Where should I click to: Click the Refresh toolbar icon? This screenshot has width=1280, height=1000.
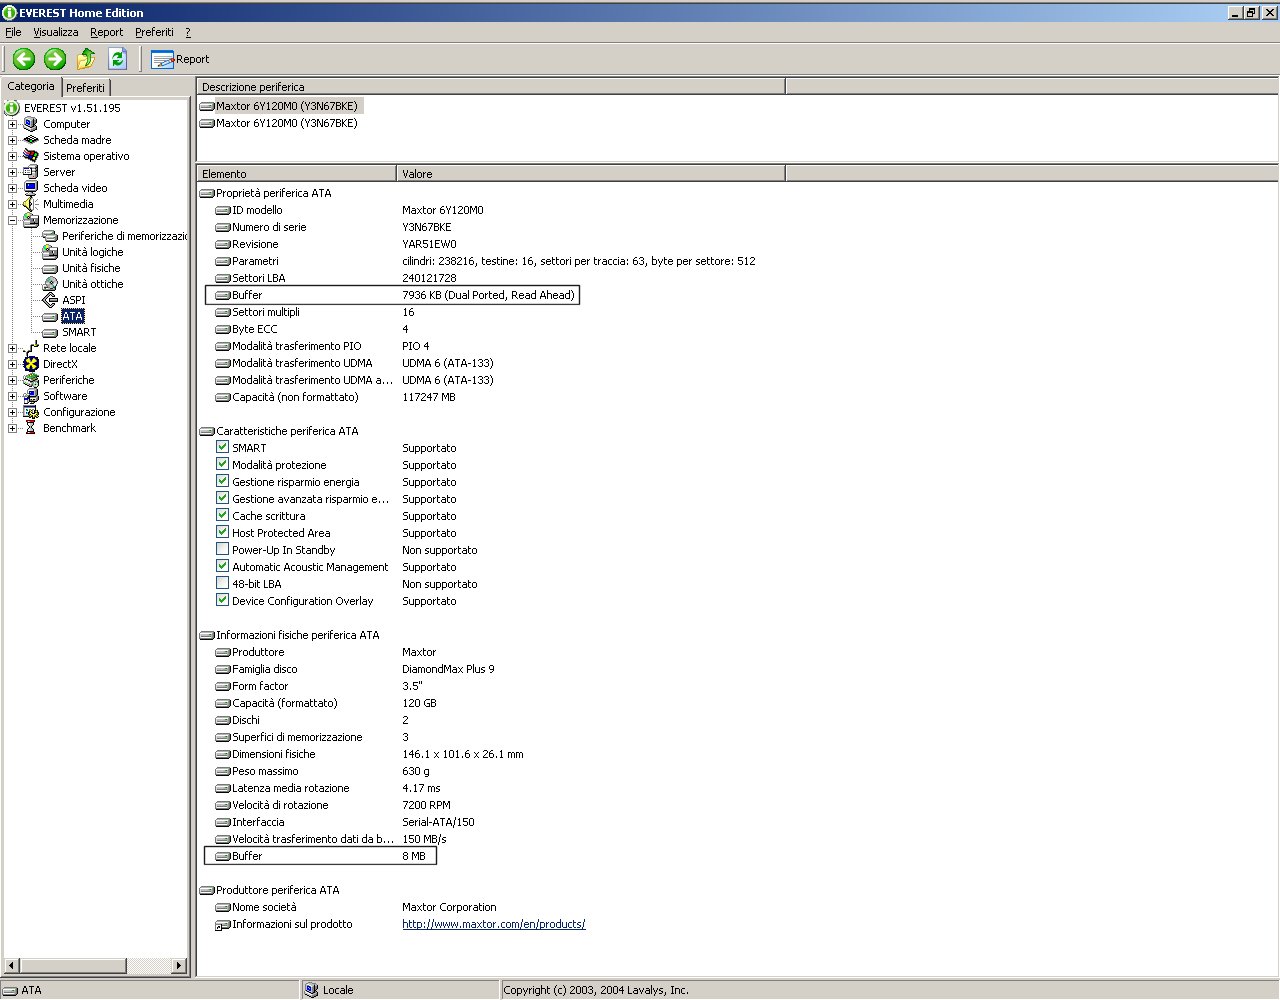[x=117, y=59]
